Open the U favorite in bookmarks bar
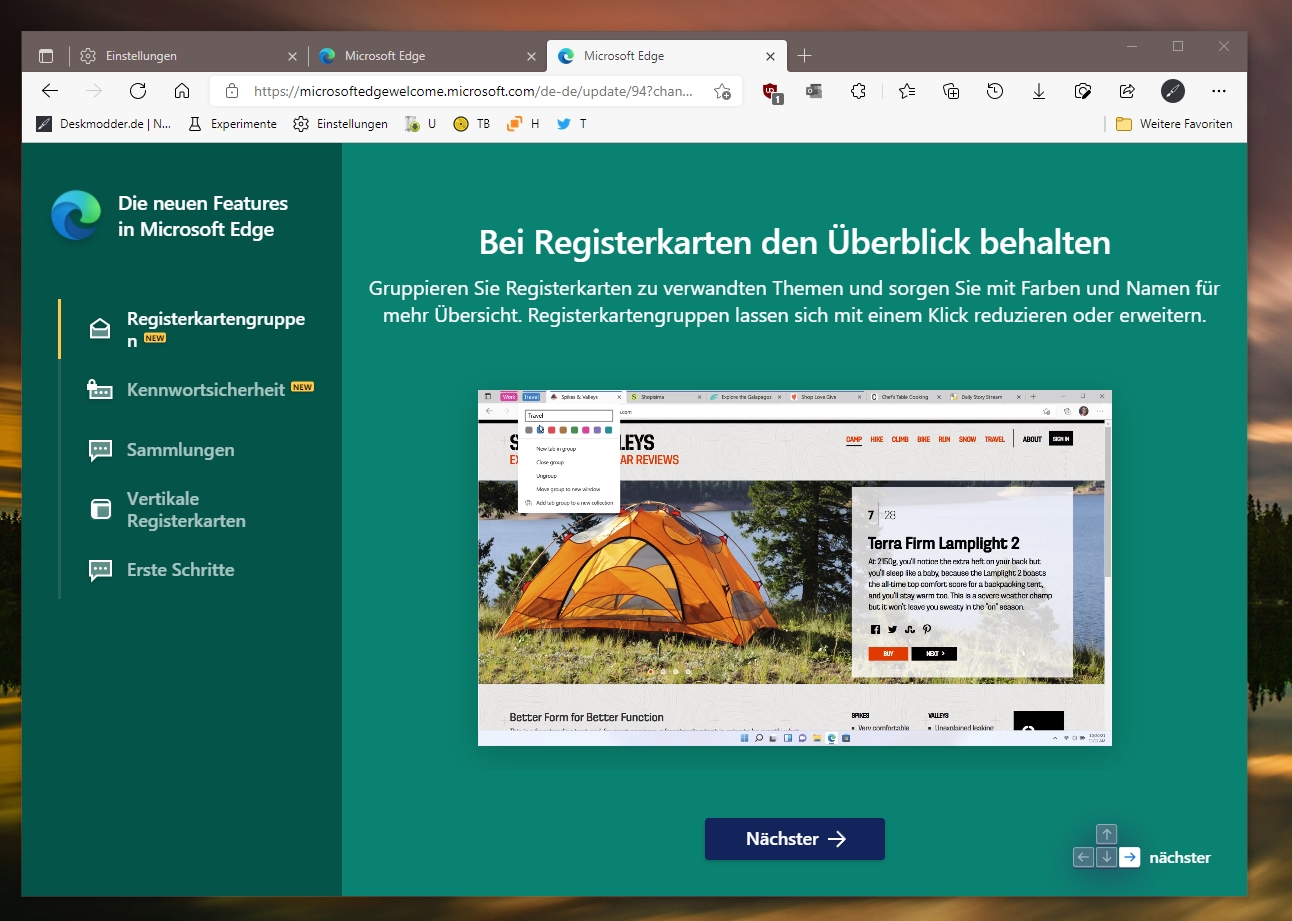The image size is (1292, 921). 420,124
